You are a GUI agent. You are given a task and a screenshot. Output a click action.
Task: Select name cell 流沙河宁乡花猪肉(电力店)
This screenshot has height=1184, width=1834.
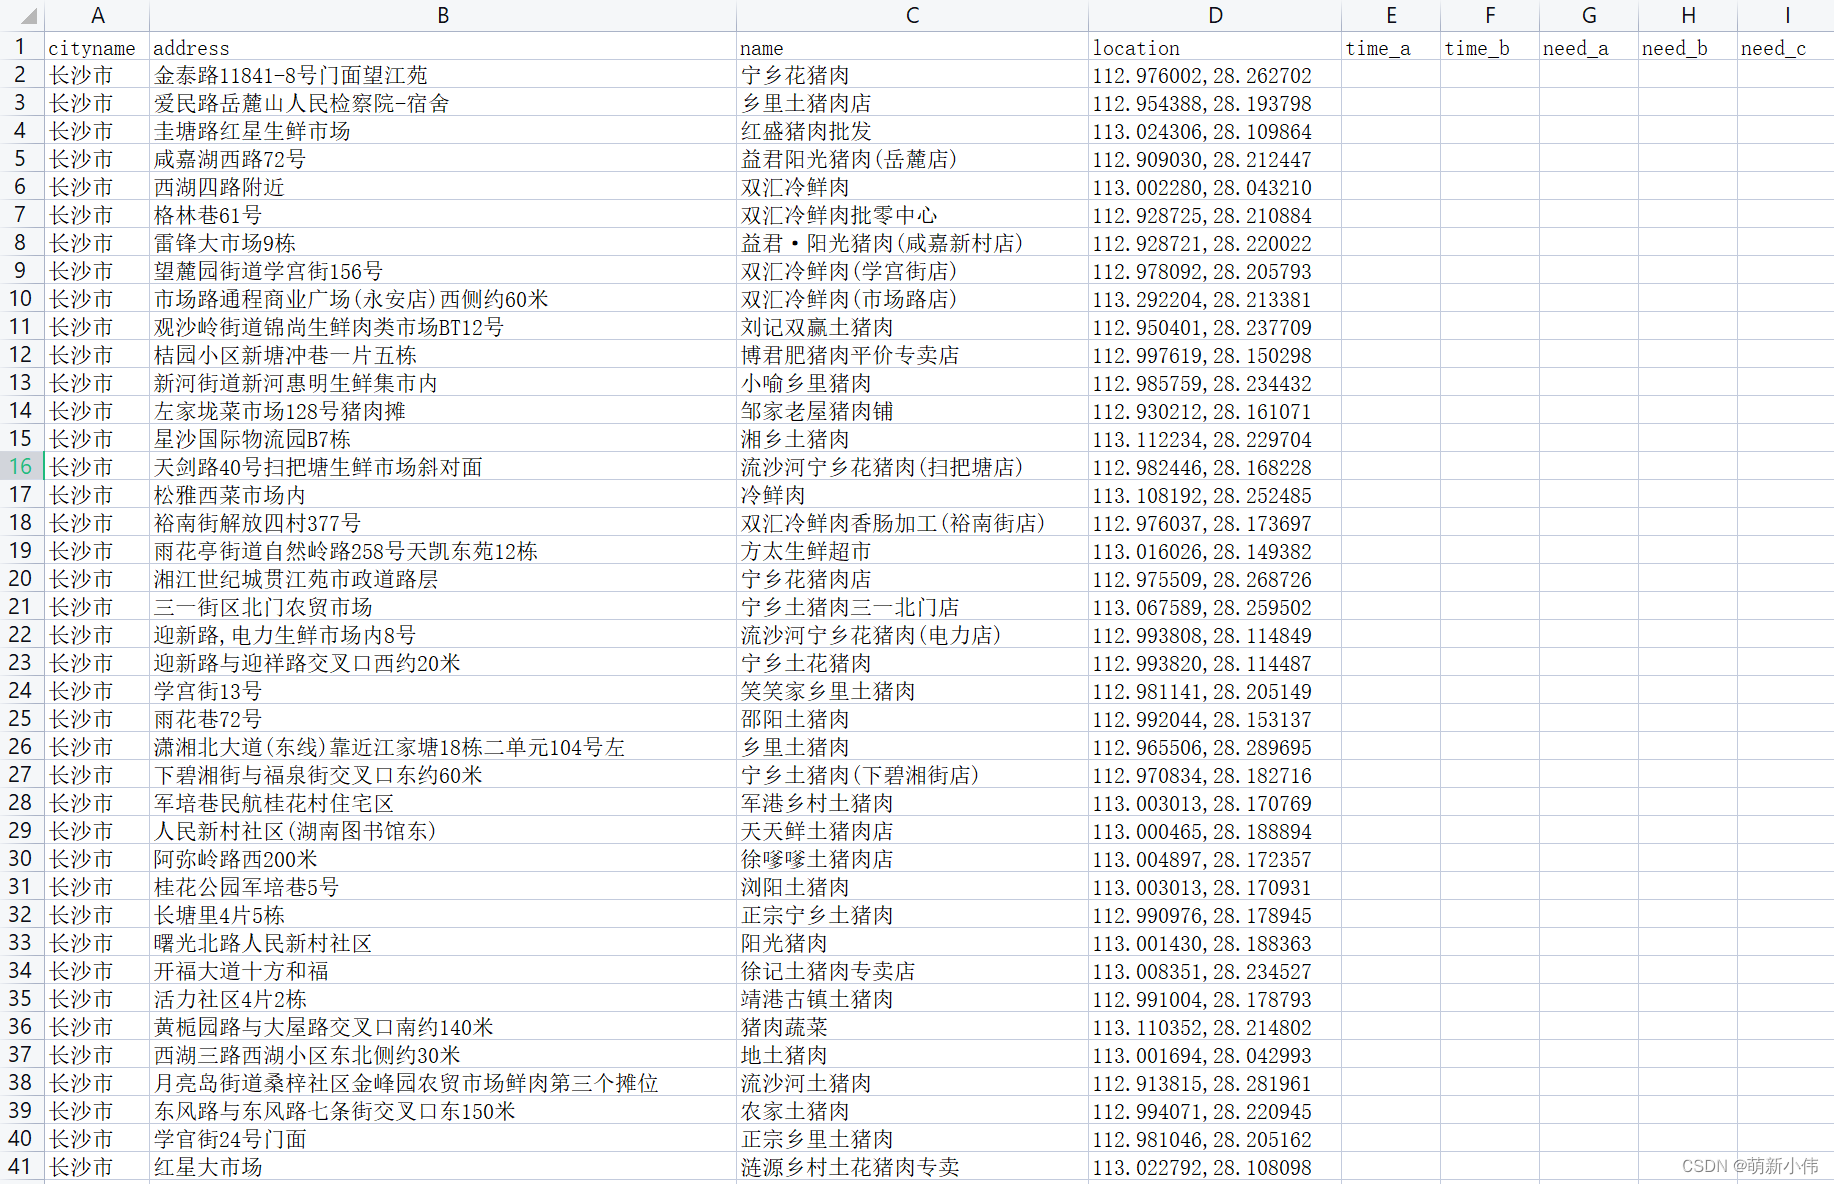click(912, 635)
